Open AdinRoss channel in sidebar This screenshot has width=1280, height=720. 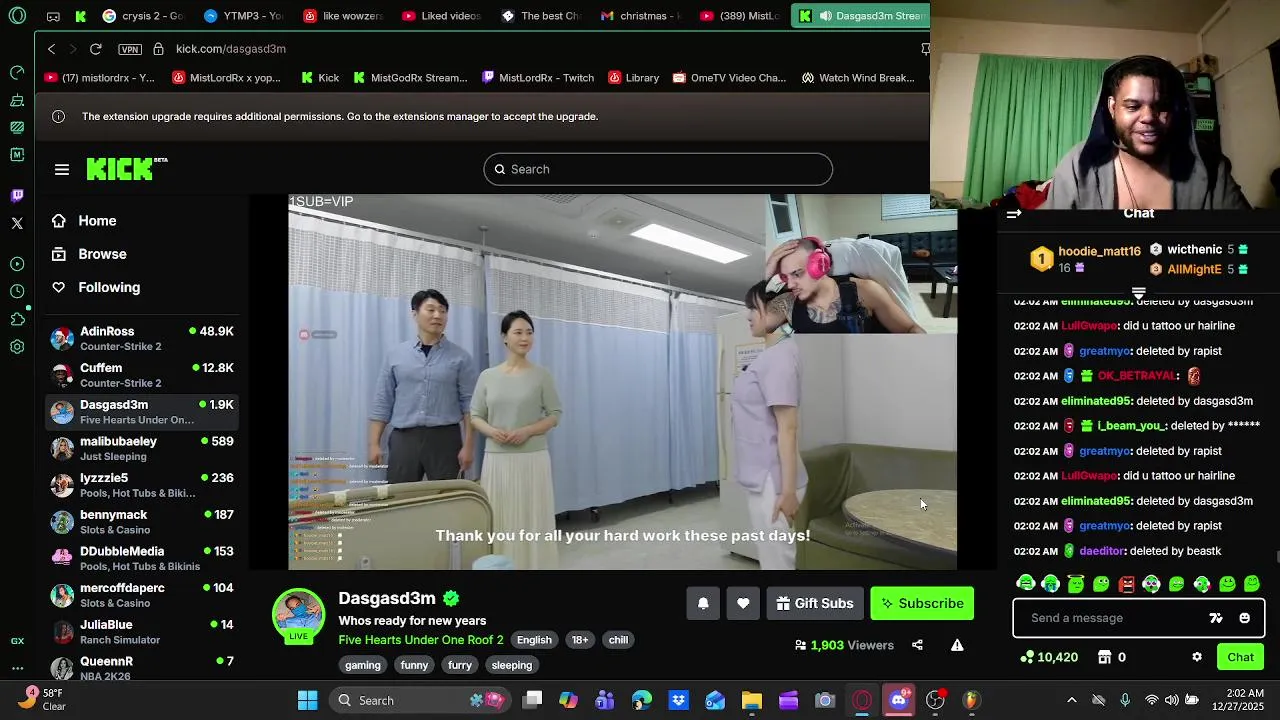click(142, 338)
